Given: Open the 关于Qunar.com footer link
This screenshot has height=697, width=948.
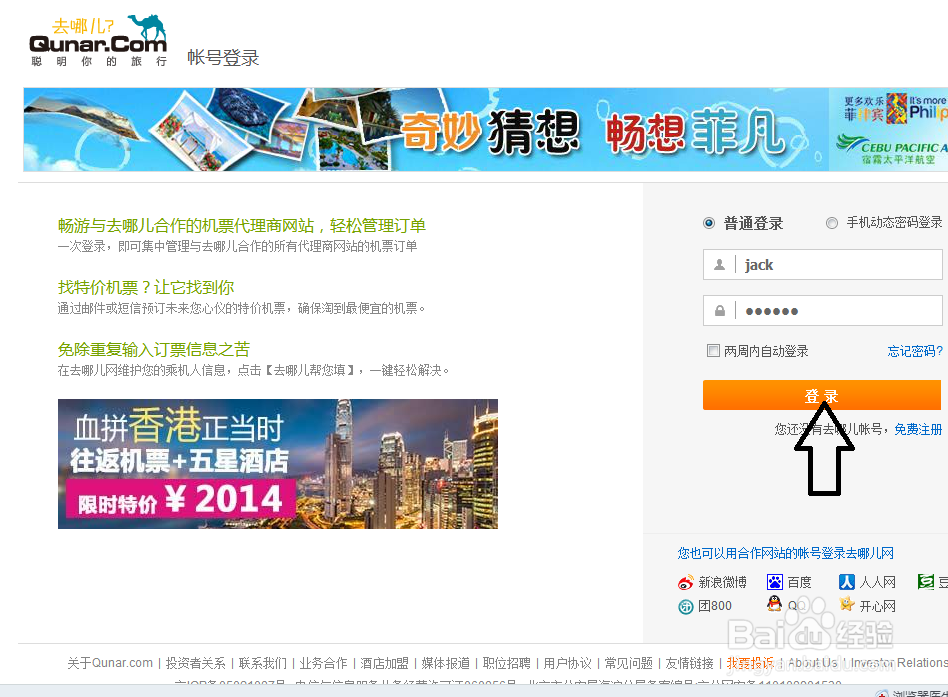Looking at the screenshot, I should 109,663.
